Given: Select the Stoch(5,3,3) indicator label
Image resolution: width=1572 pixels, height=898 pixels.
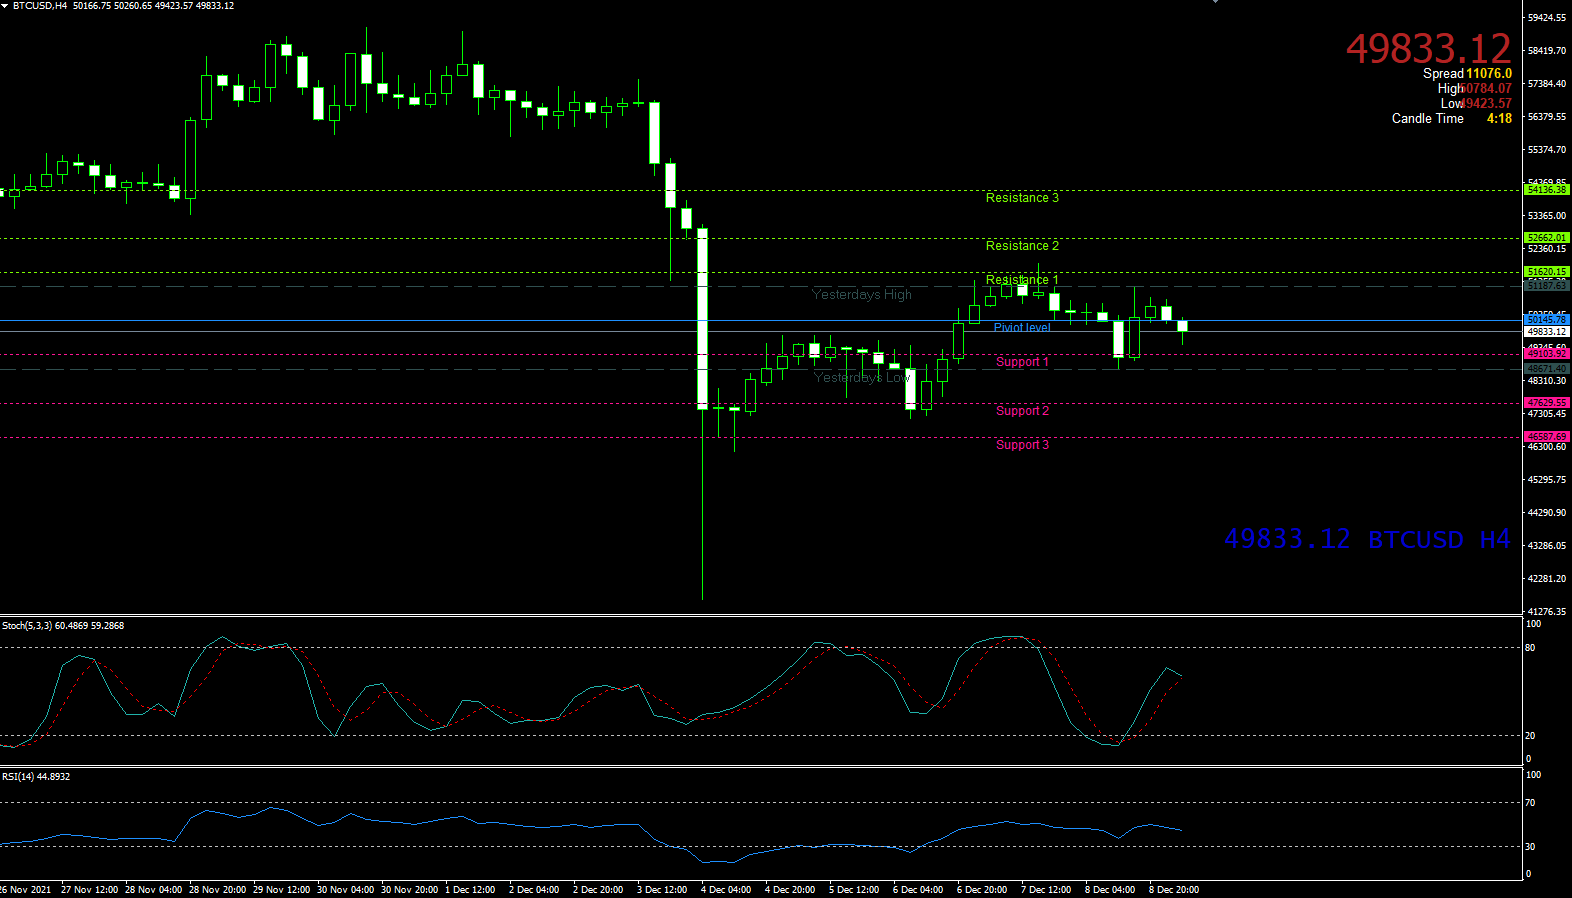Looking at the screenshot, I should point(63,626).
